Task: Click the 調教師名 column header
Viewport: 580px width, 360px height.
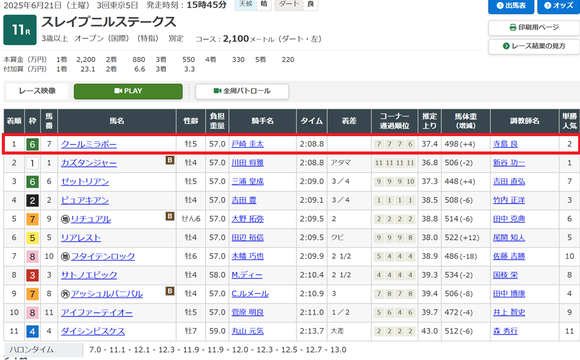Action: pos(525,121)
